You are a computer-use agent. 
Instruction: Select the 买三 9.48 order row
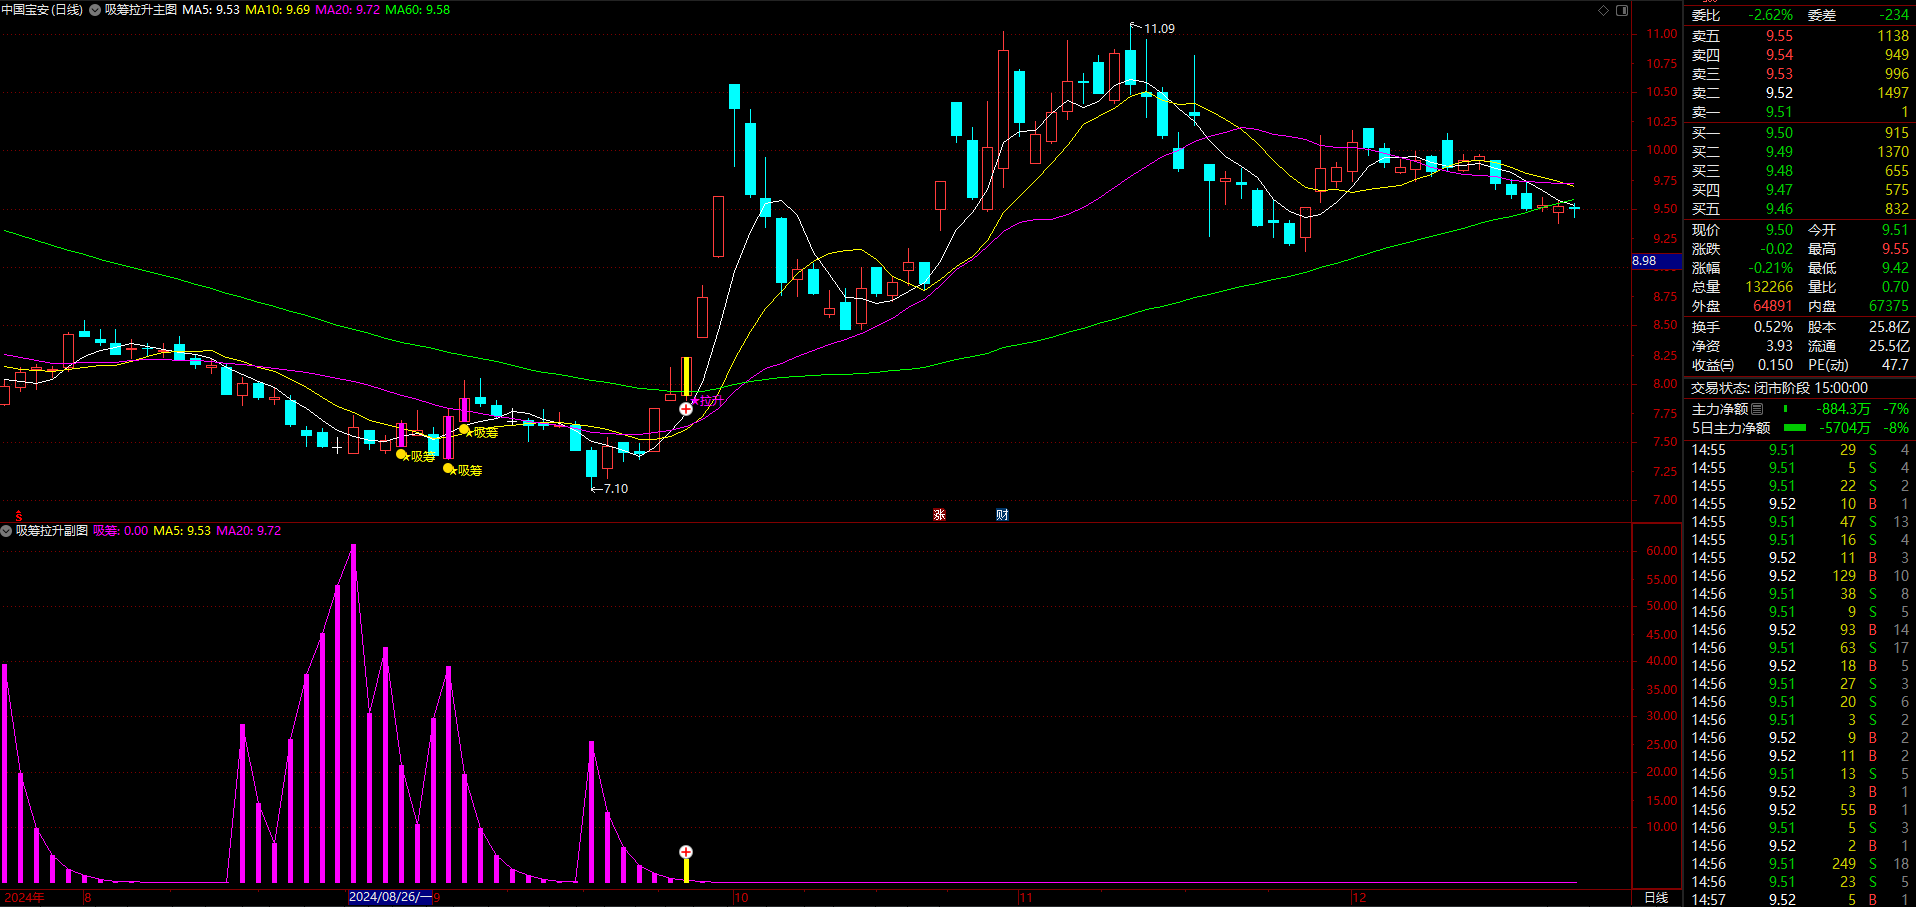click(x=1800, y=171)
